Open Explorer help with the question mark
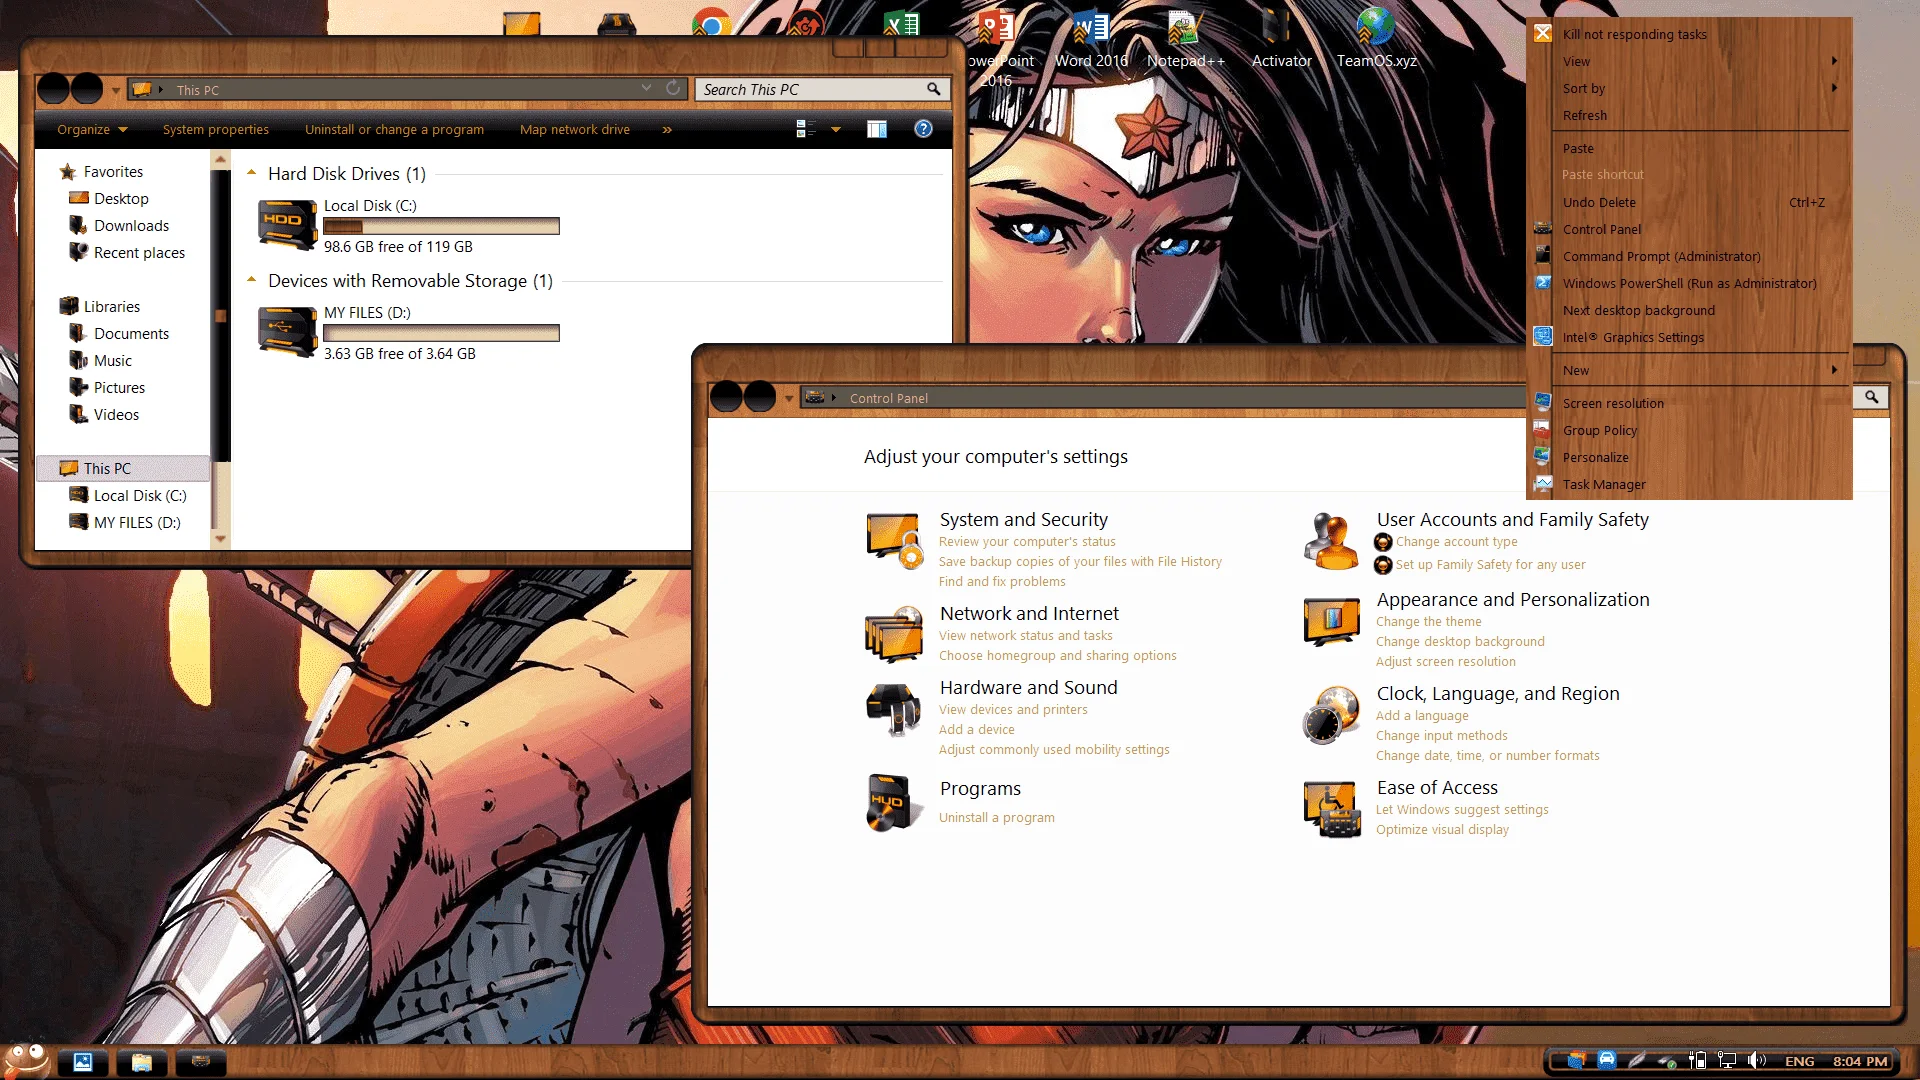The height and width of the screenshot is (1080, 1920). point(924,129)
